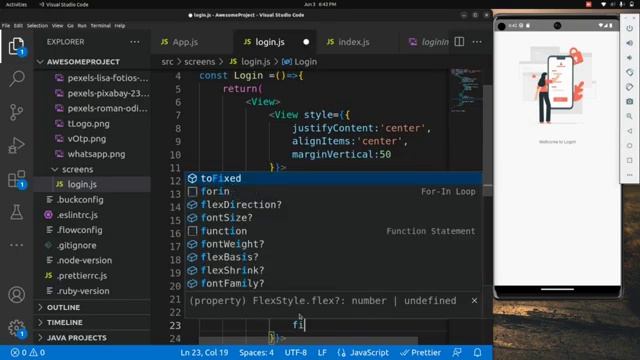The width and height of the screenshot is (640, 360).
Task: Open tLogo.png in the Explorer
Action: click(92, 124)
